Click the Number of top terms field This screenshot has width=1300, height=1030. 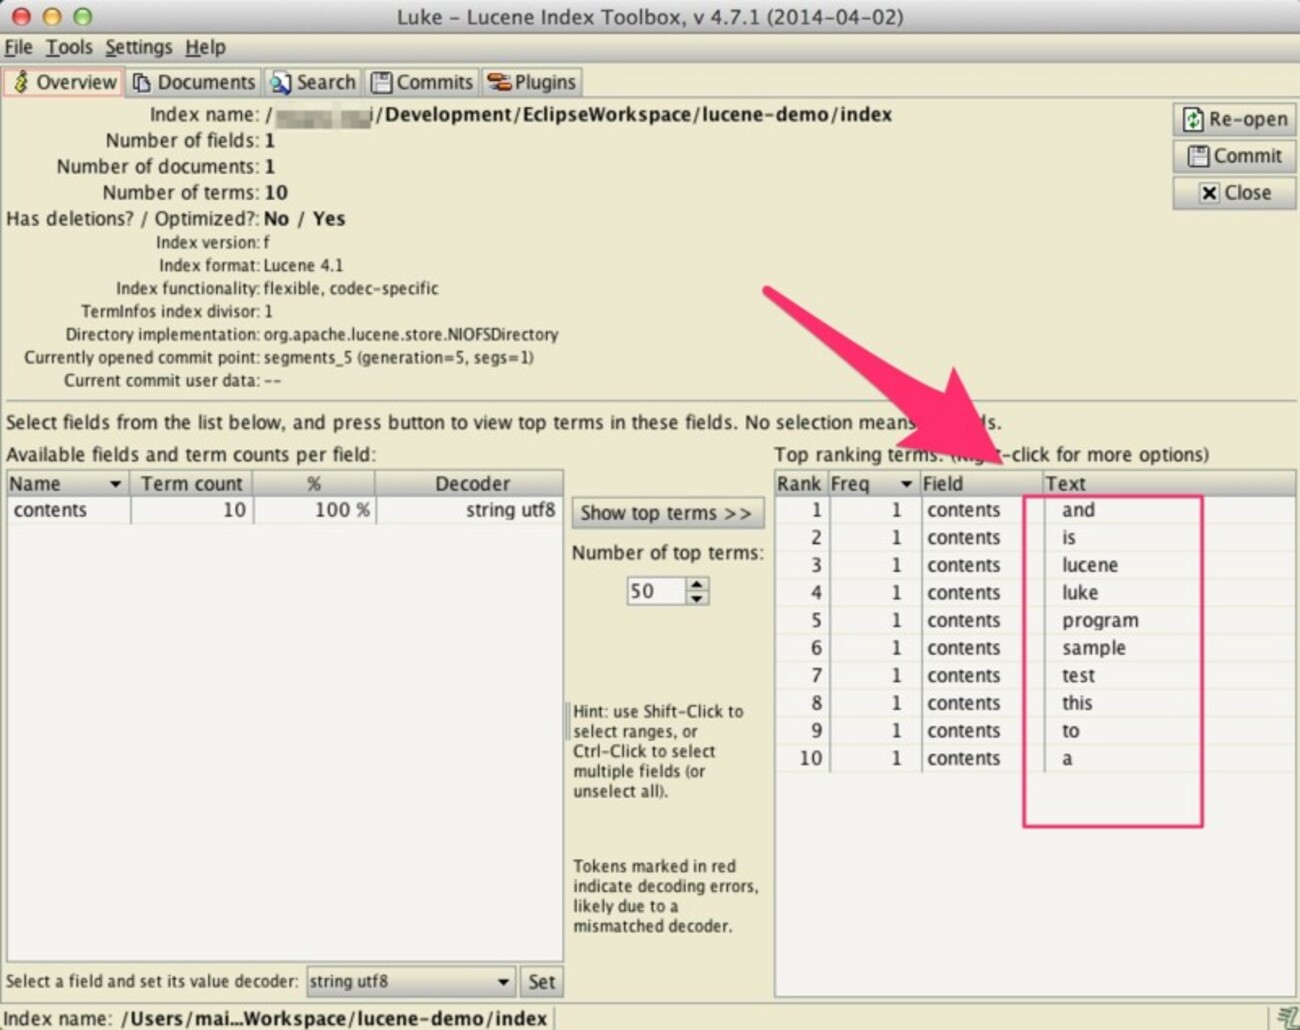click(655, 591)
